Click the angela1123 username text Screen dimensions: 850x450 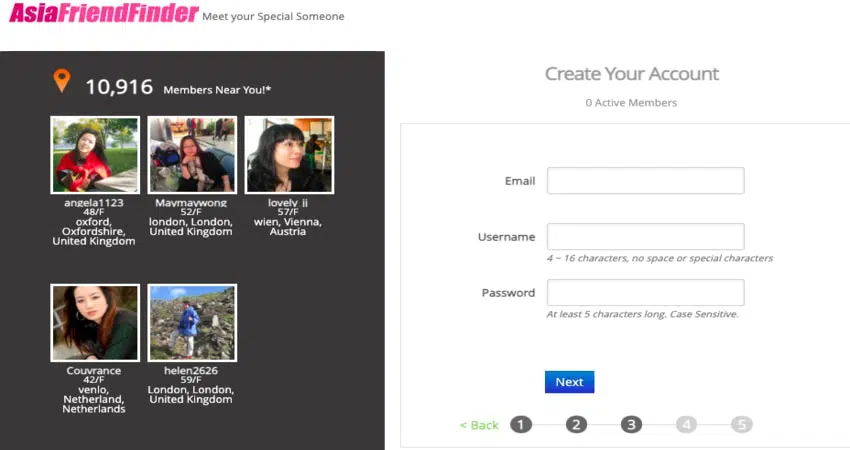tap(94, 202)
